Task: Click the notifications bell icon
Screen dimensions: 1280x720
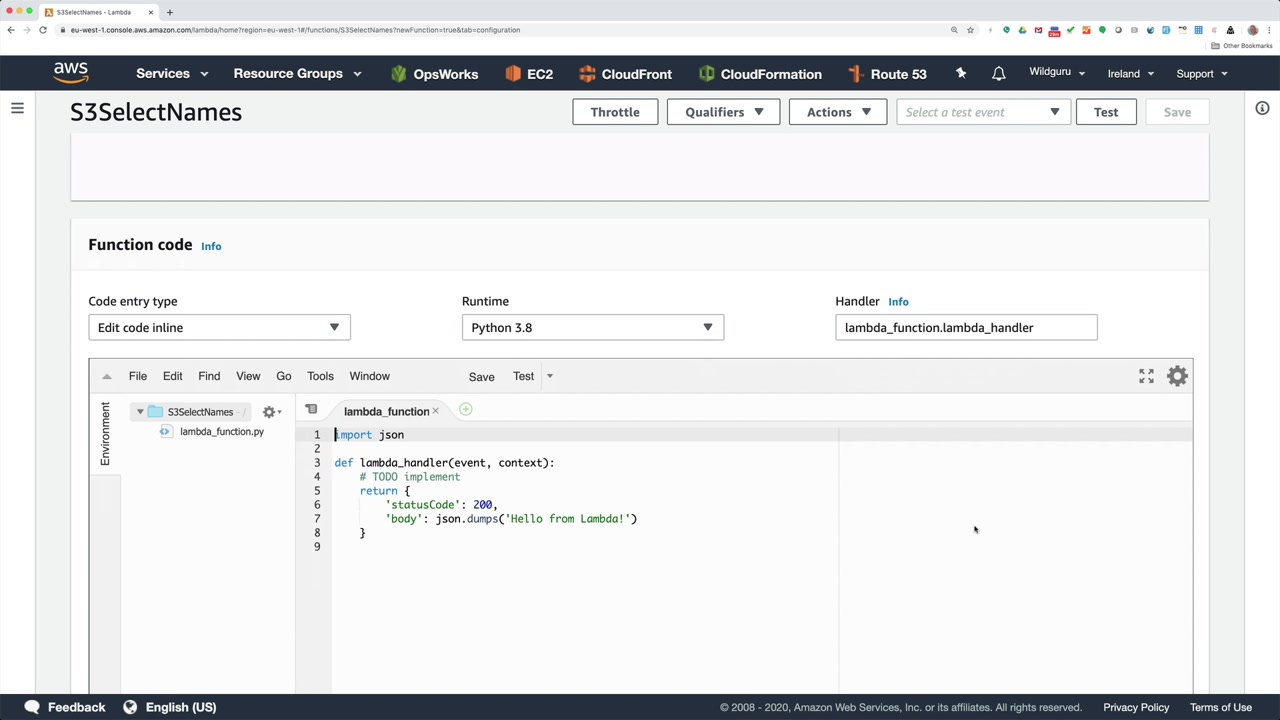Action: (x=998, y=74)
